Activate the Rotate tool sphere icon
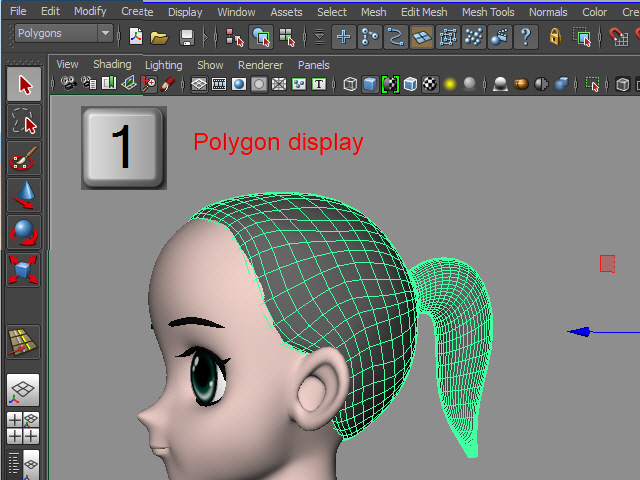 pos(24,232)
